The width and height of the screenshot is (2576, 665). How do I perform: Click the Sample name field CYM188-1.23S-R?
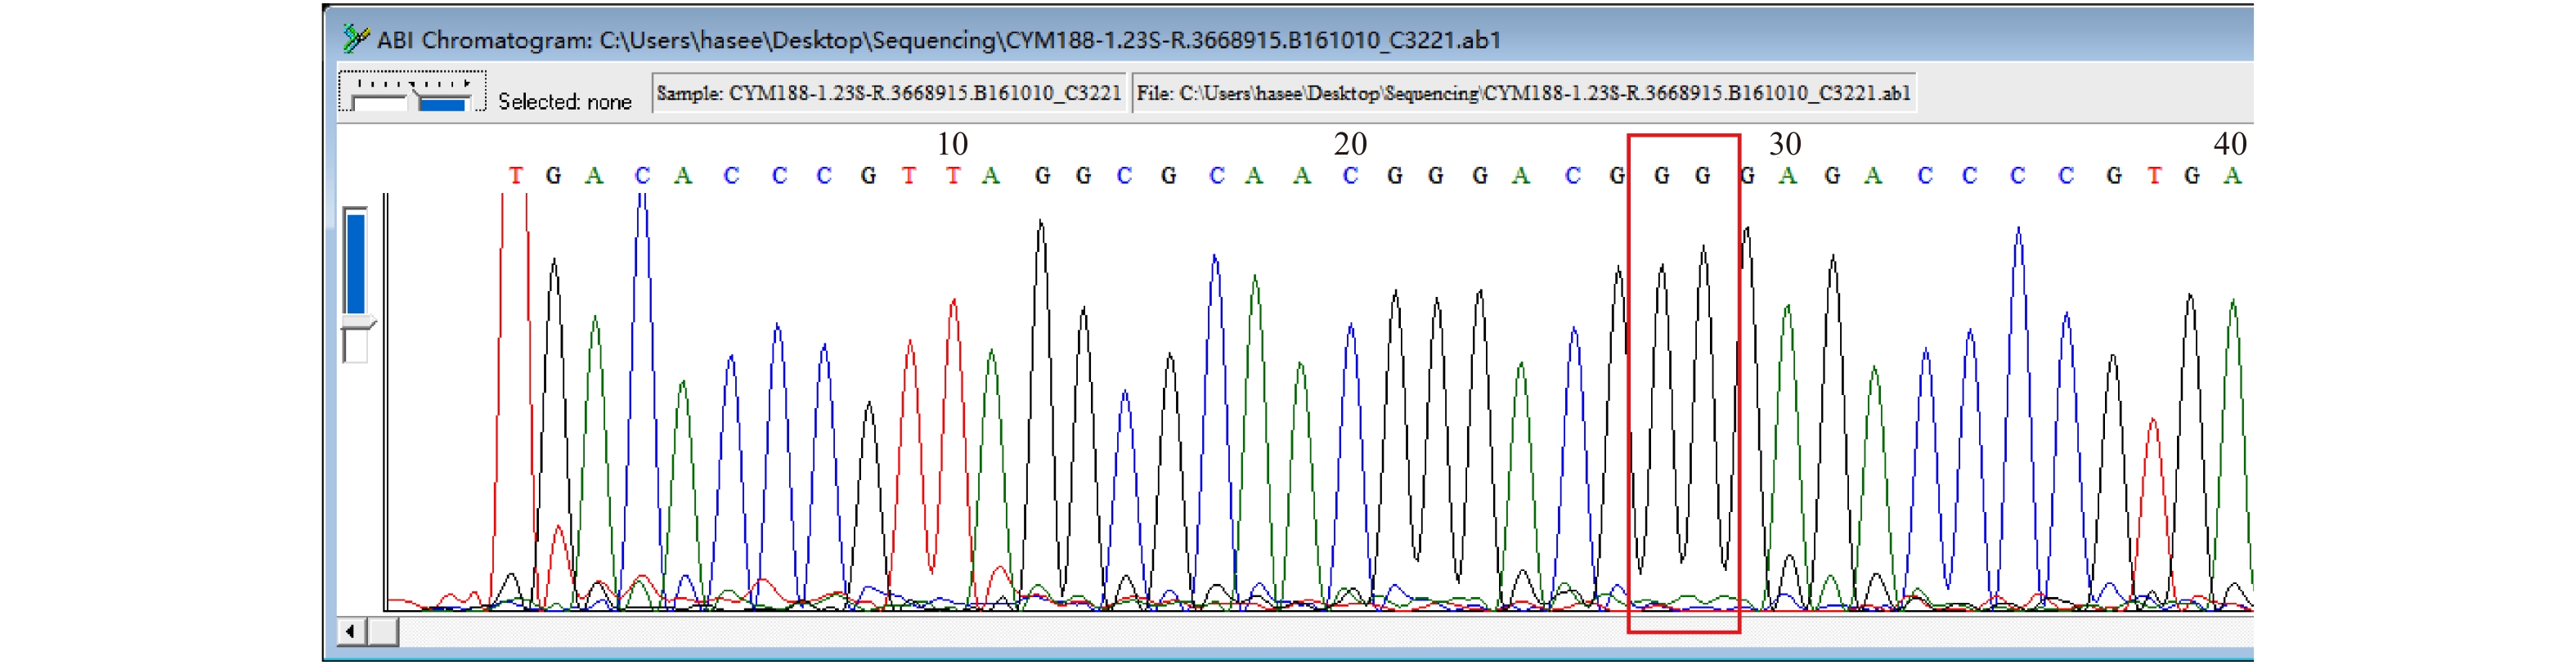coord(889,93)
